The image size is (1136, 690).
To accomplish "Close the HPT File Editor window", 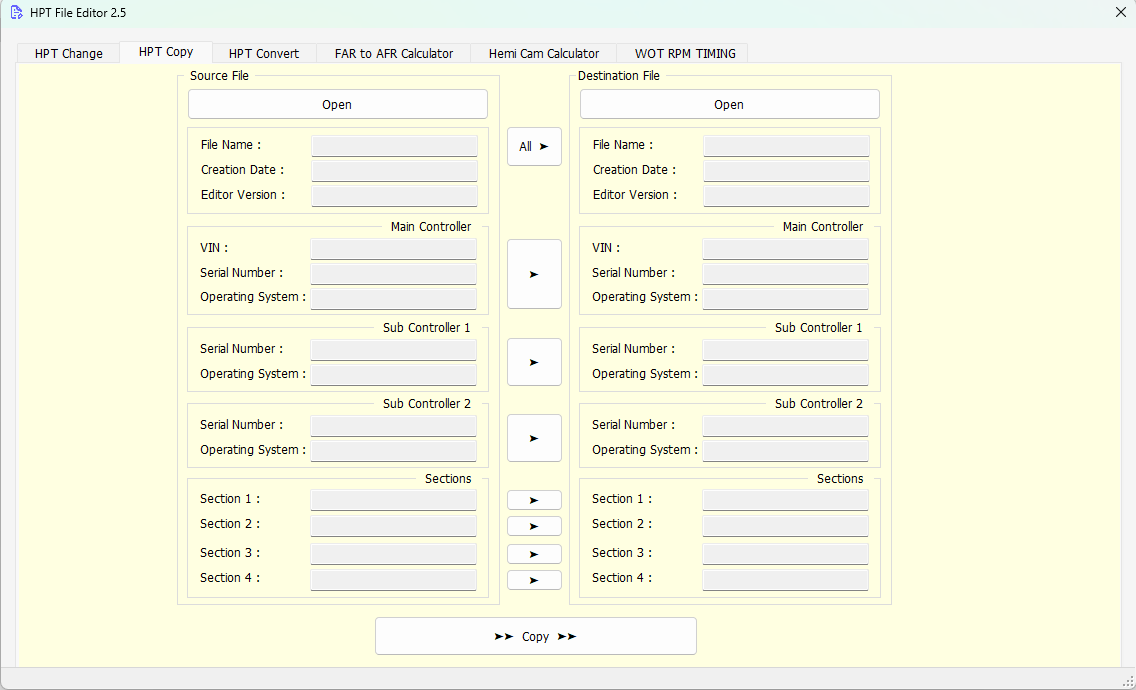I will (1120, 12).
